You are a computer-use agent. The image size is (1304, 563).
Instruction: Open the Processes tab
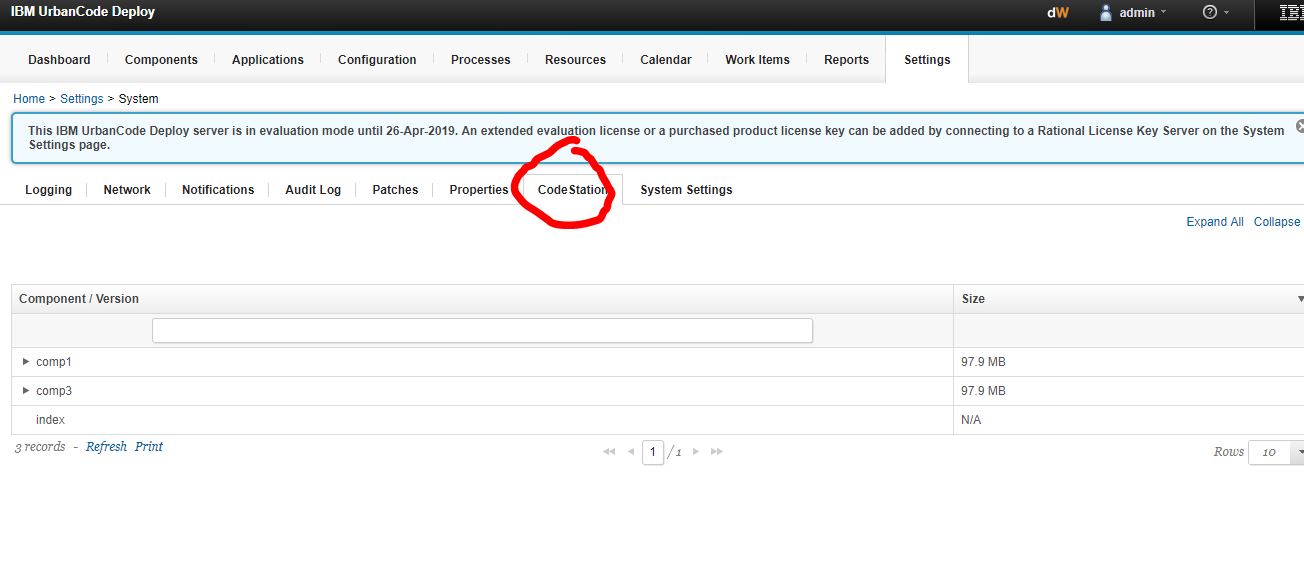point(480,60)
